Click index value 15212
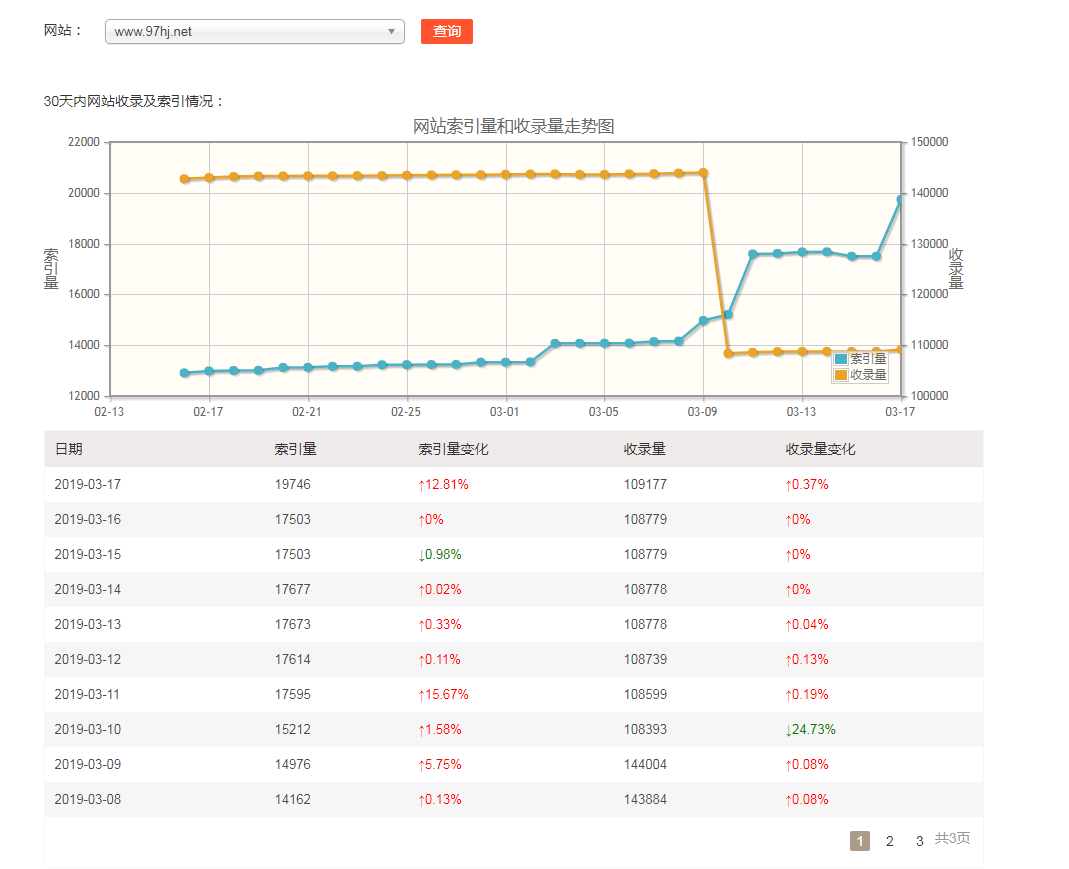1069x869 pixels. (x=292, y=729)
